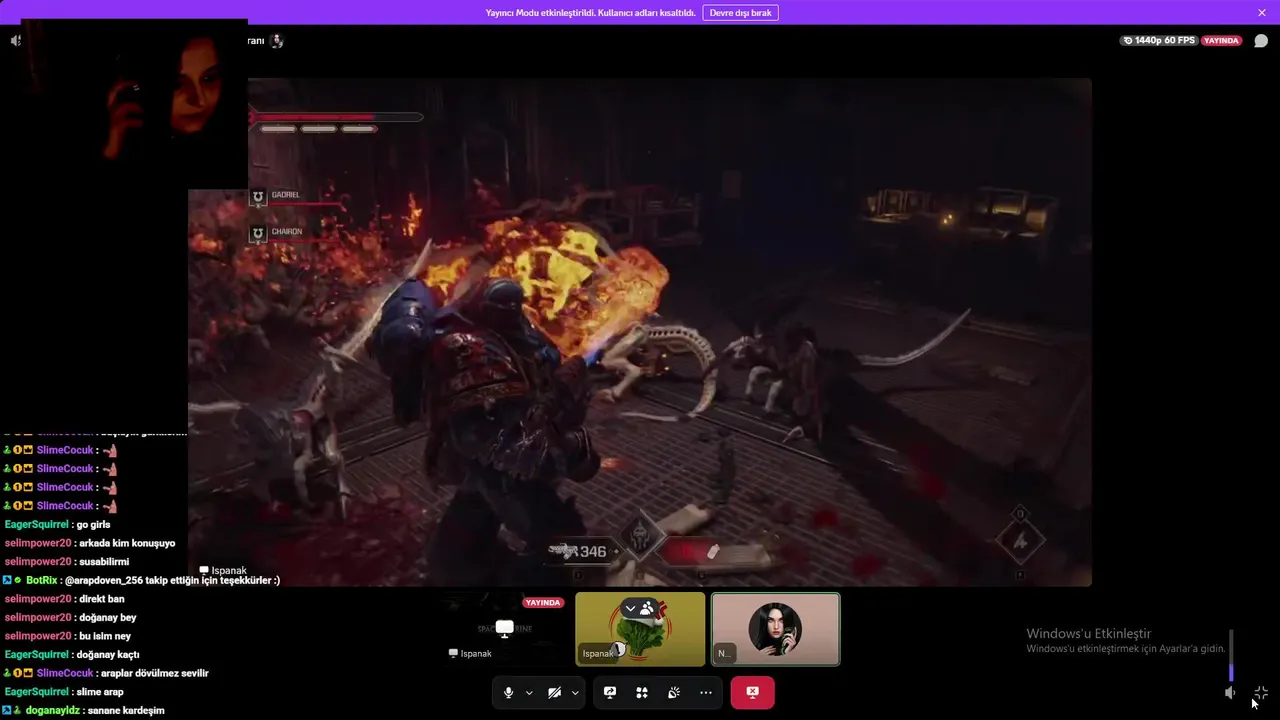Open more options three-dots menu

click(706, 692)
